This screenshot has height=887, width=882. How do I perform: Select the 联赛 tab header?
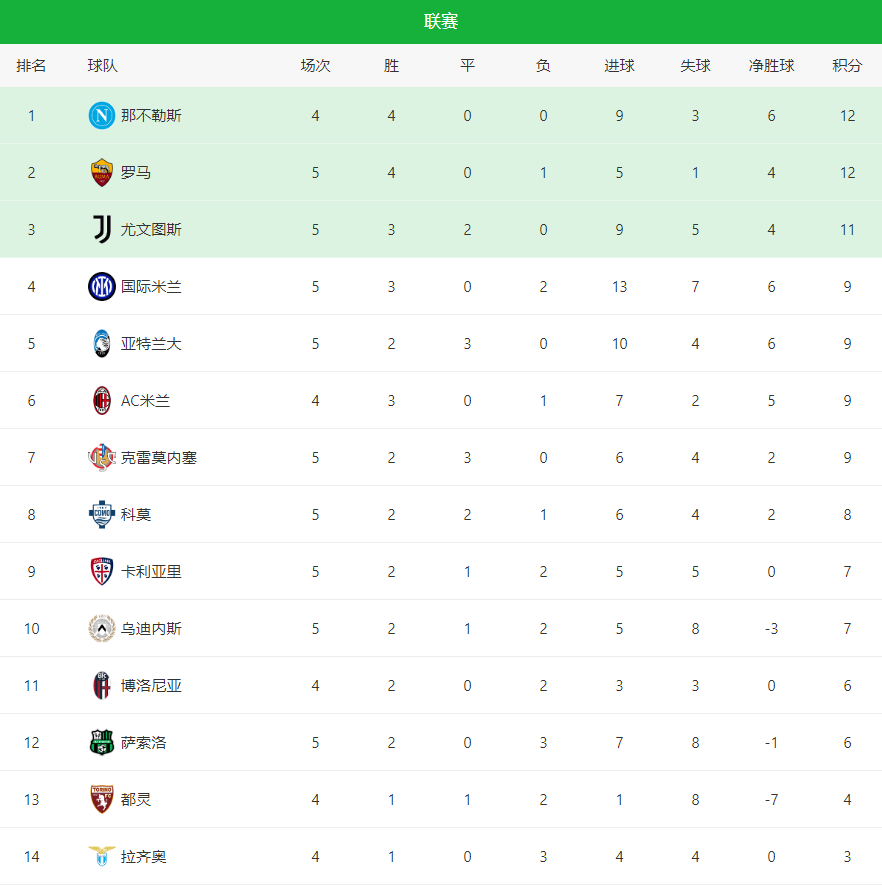[441, 22]
